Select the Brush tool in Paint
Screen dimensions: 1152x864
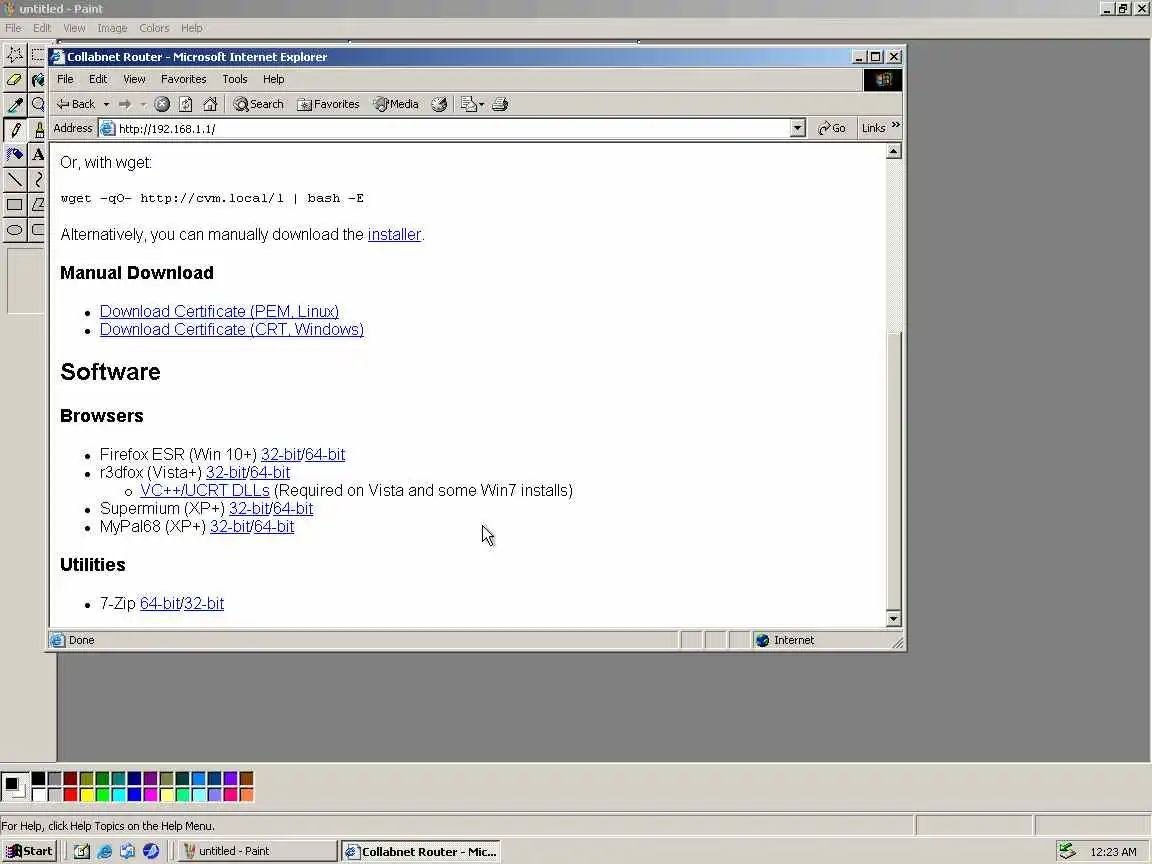pyautogui.click(x=37, y=129)
